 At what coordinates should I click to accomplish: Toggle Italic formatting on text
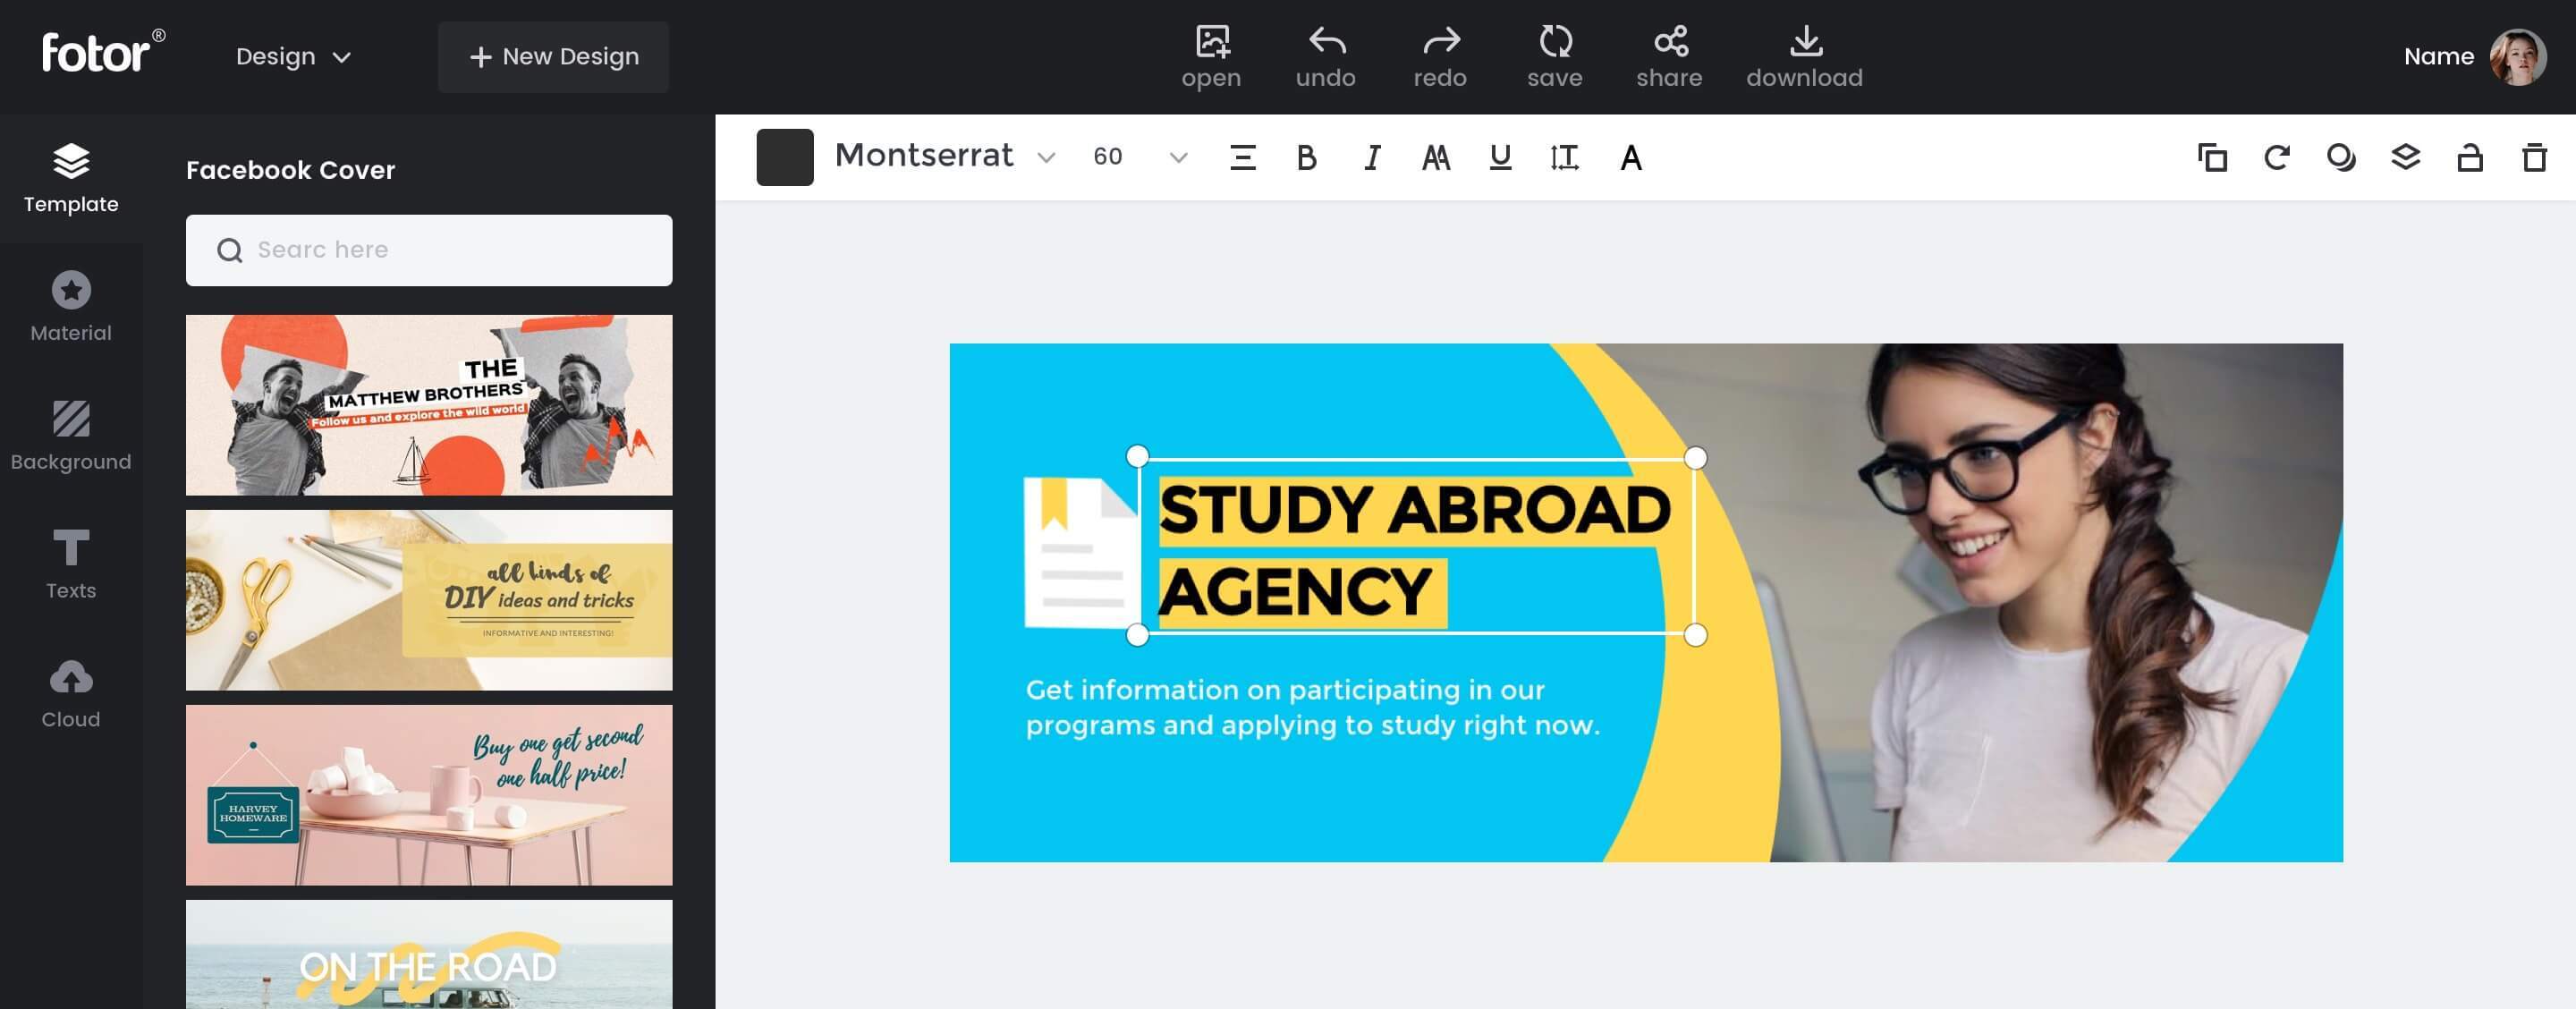1372,157
